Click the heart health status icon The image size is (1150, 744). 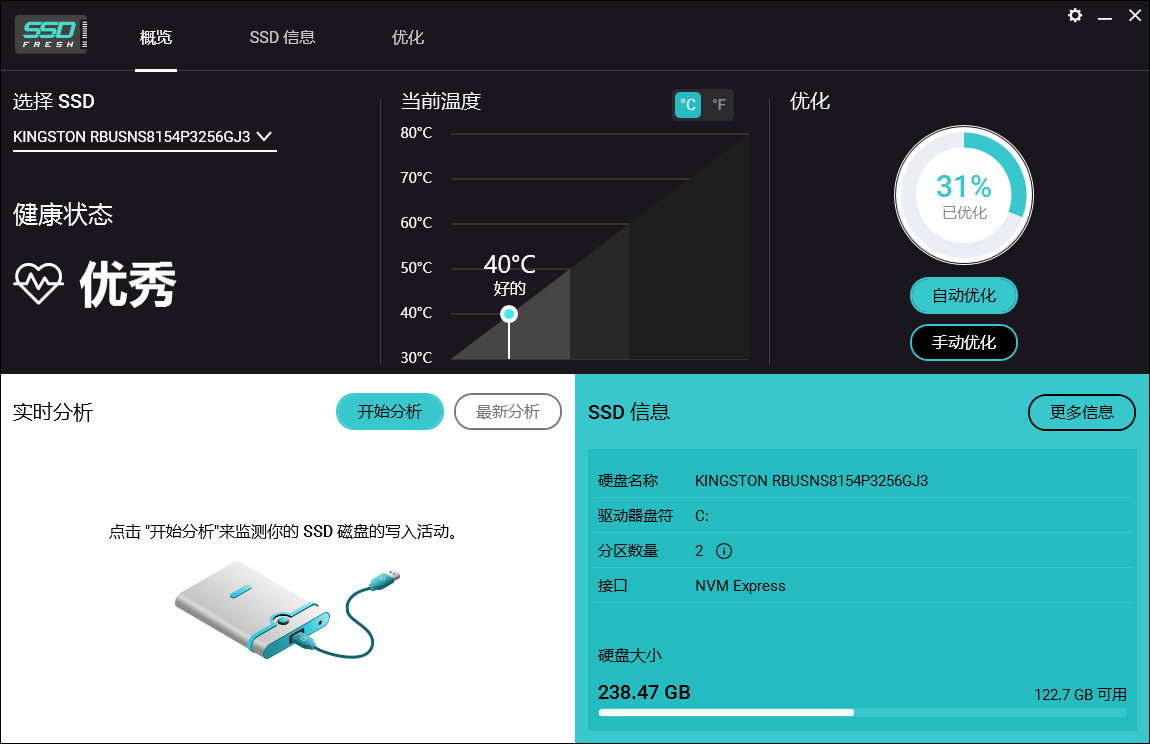37,284
